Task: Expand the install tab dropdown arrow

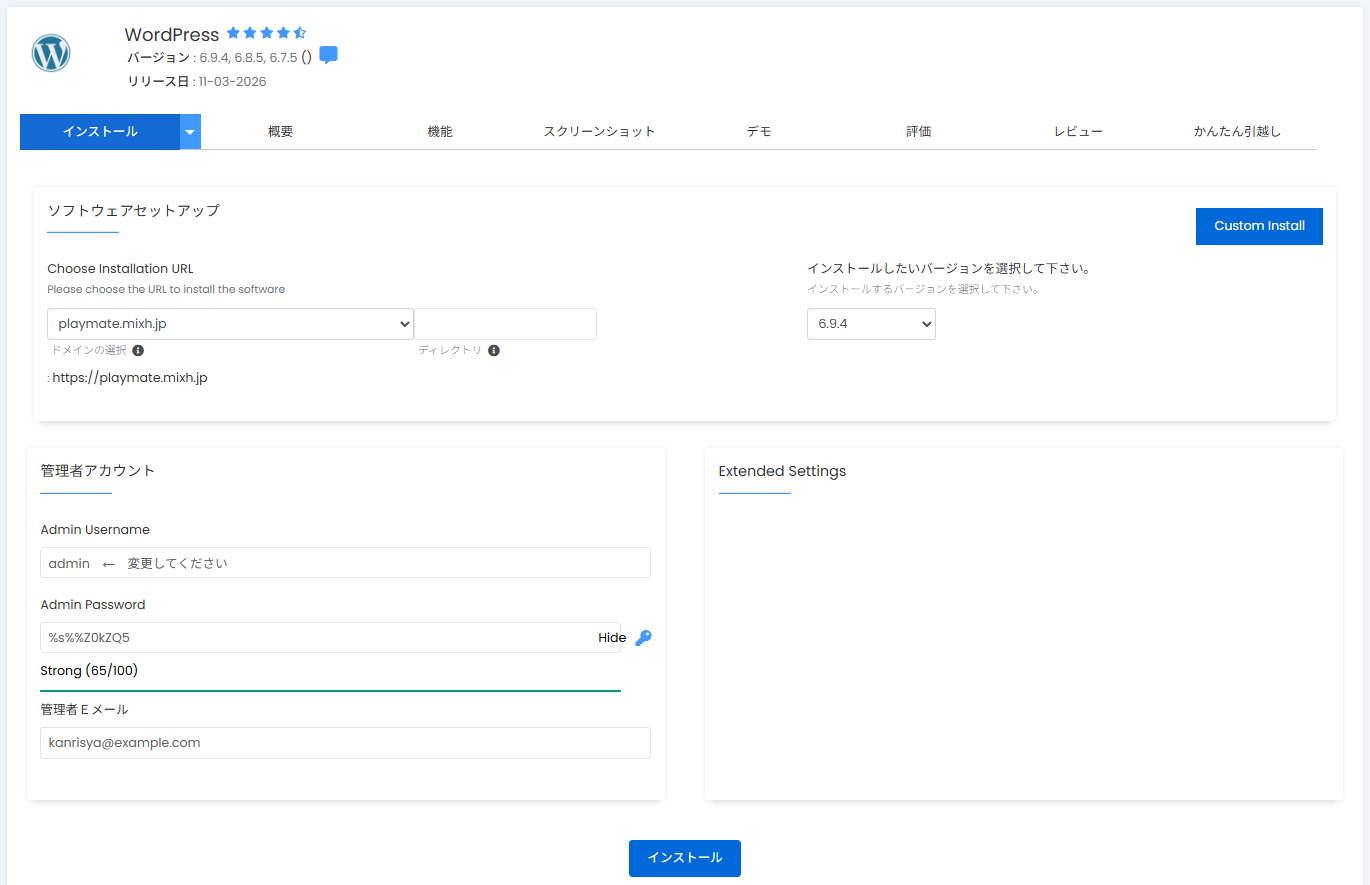Action: point(190,132)
